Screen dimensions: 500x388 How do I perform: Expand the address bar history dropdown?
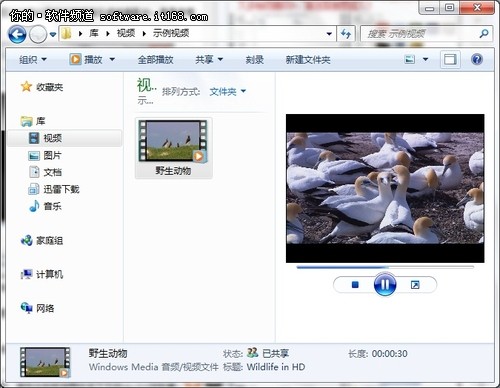coord(329,34)
